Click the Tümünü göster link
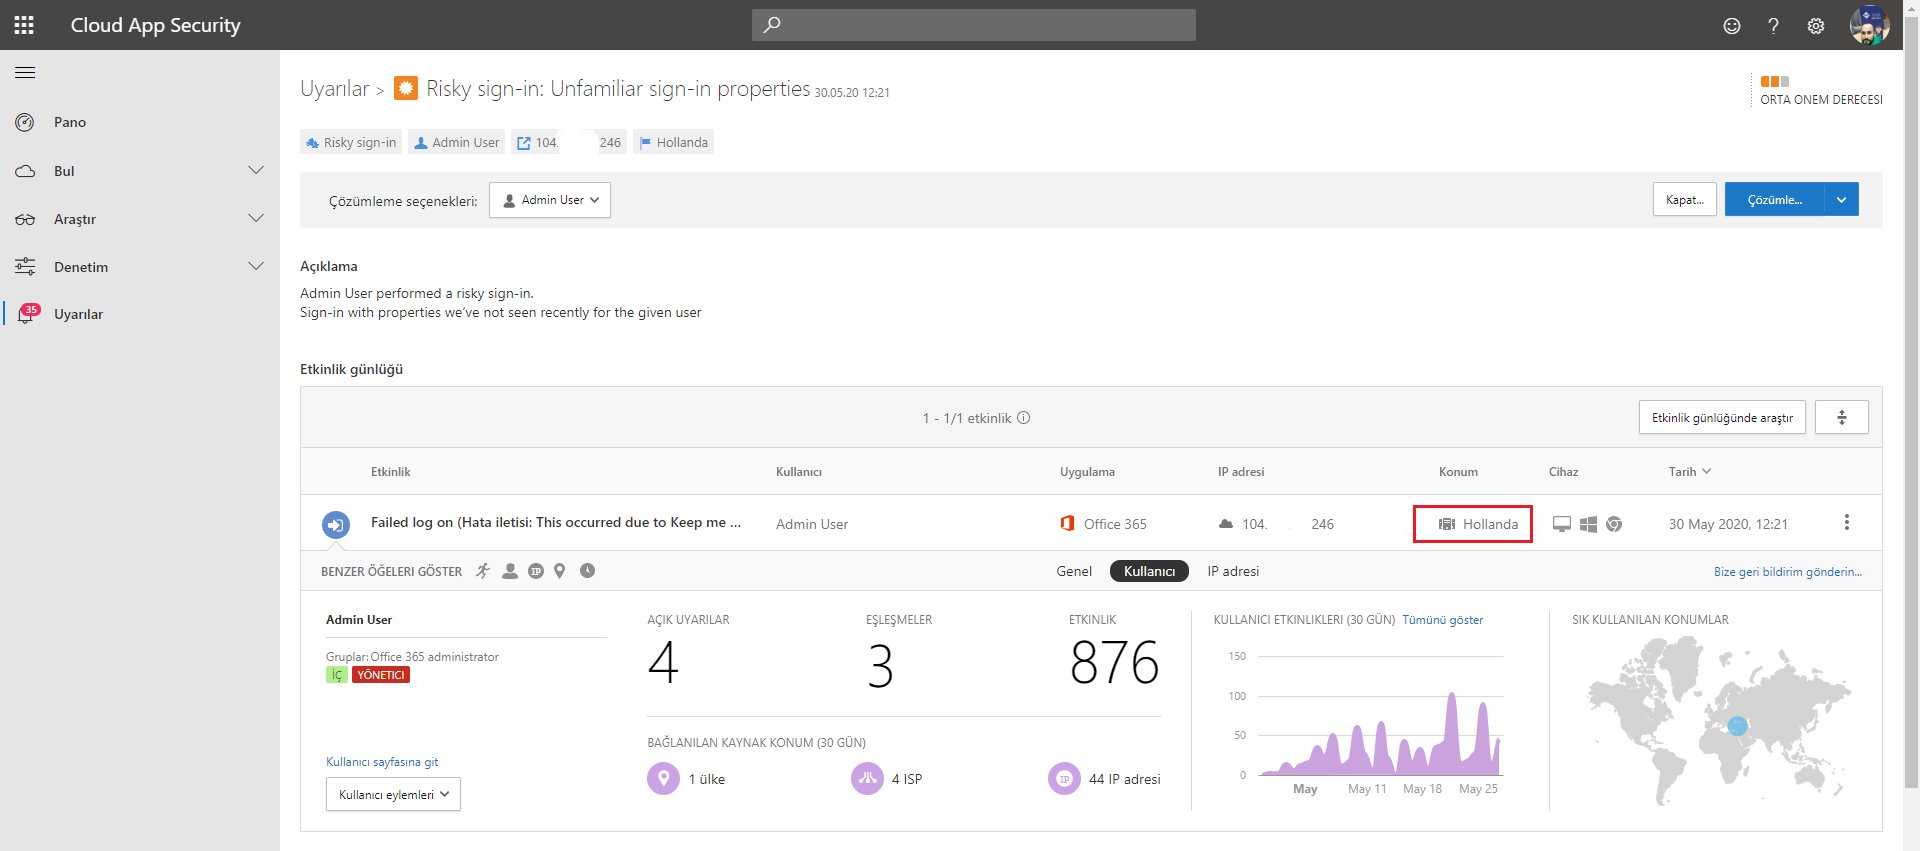The image size is (1920, 851). [1443, 620]
